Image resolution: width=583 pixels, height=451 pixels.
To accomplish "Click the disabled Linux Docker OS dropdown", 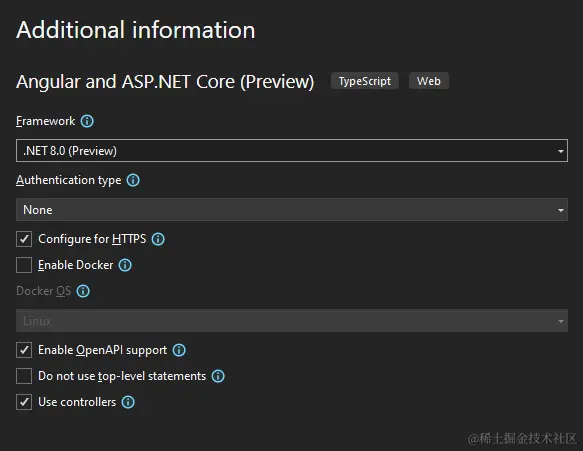I will click(x=292, y=320).
